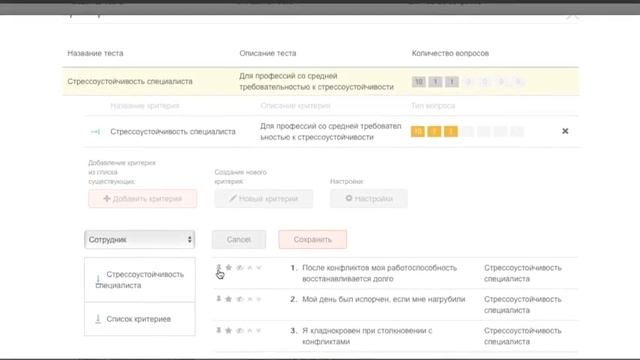Click 'Тип вопроса' sub-header
640x360 pixels.
(x=433, y=106)
